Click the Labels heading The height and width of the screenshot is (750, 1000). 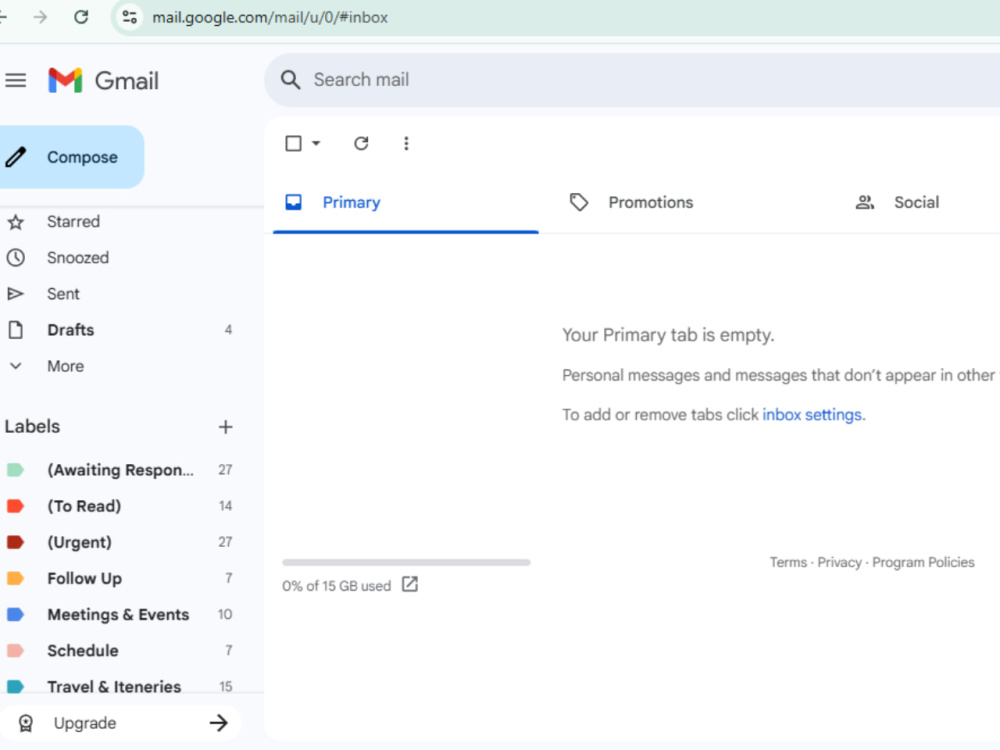pyautogui.click(x=33, y=427)
